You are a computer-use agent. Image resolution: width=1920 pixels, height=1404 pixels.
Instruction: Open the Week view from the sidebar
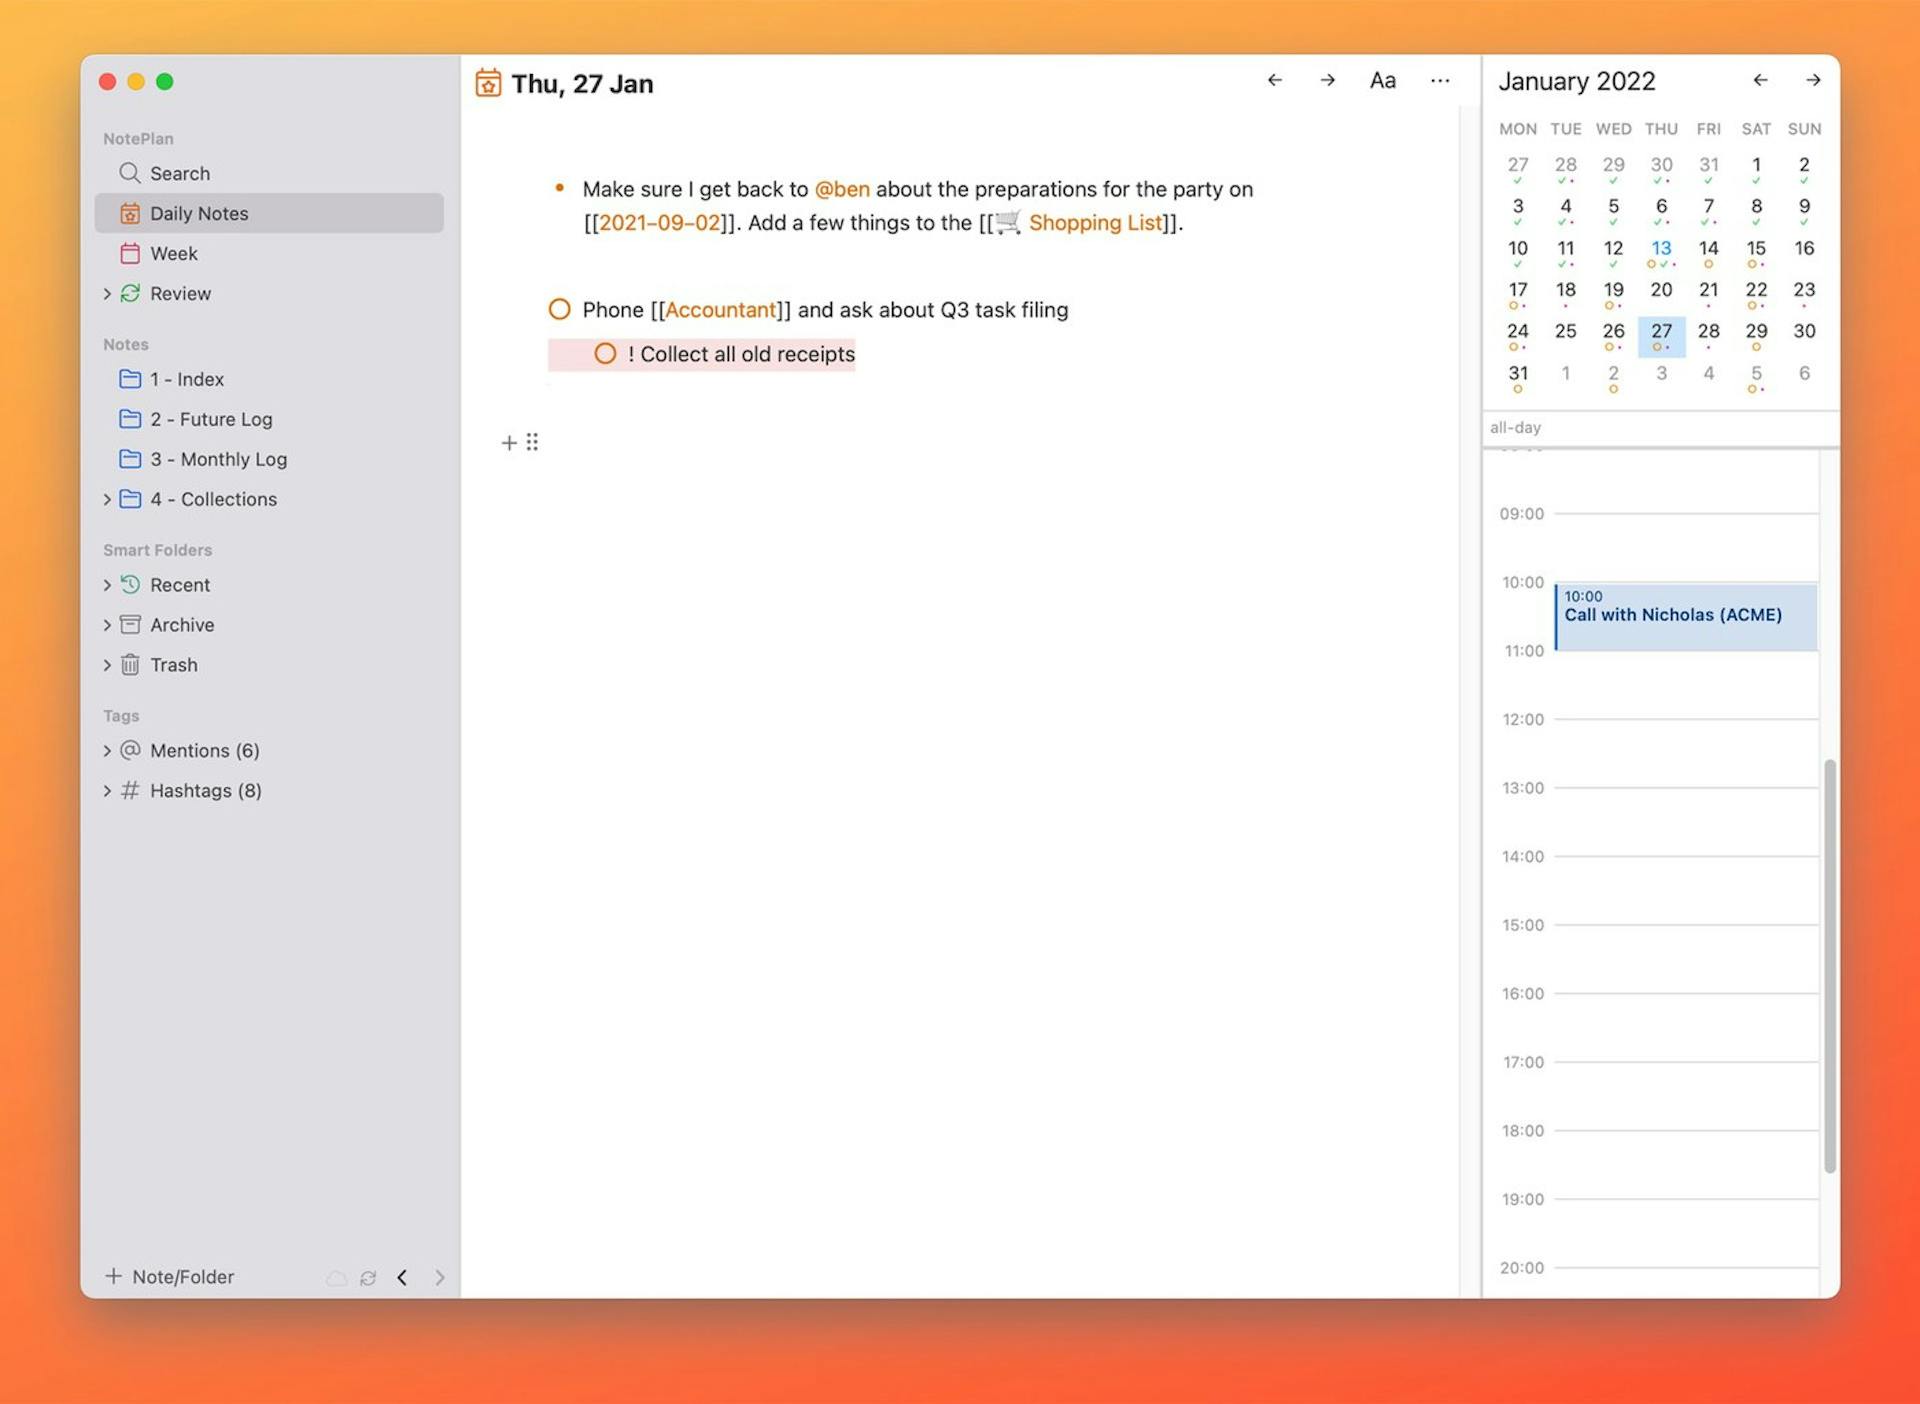[x=173, y=253]
